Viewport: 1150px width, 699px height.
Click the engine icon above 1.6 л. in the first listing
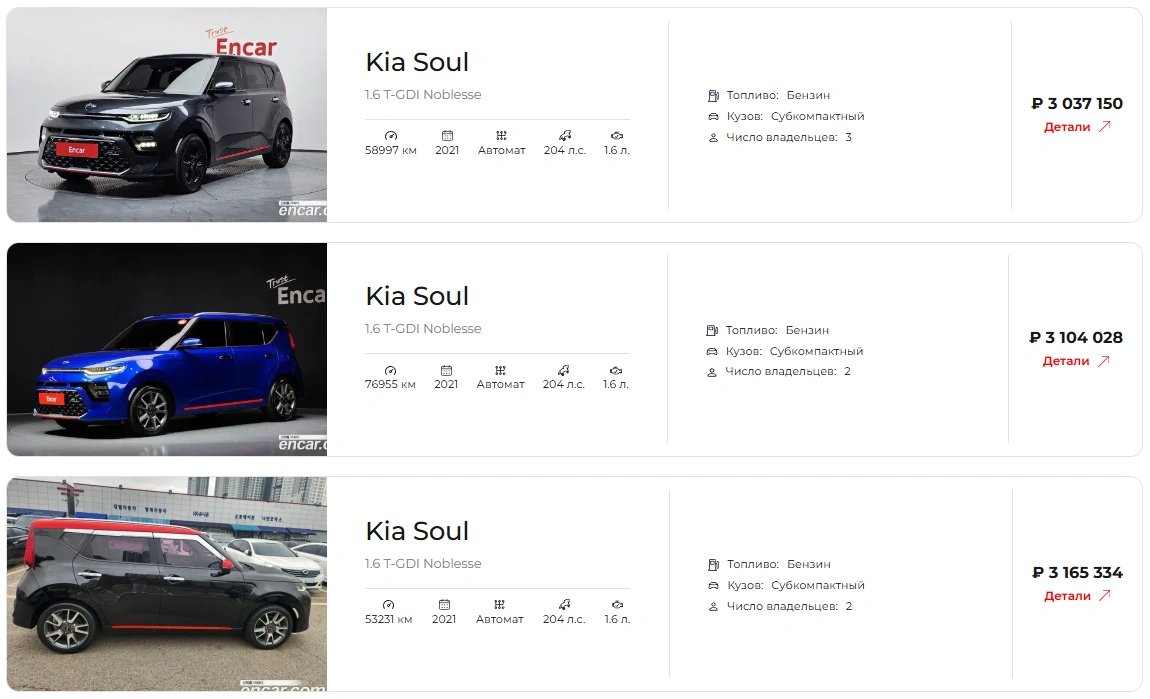coord(617,135)
